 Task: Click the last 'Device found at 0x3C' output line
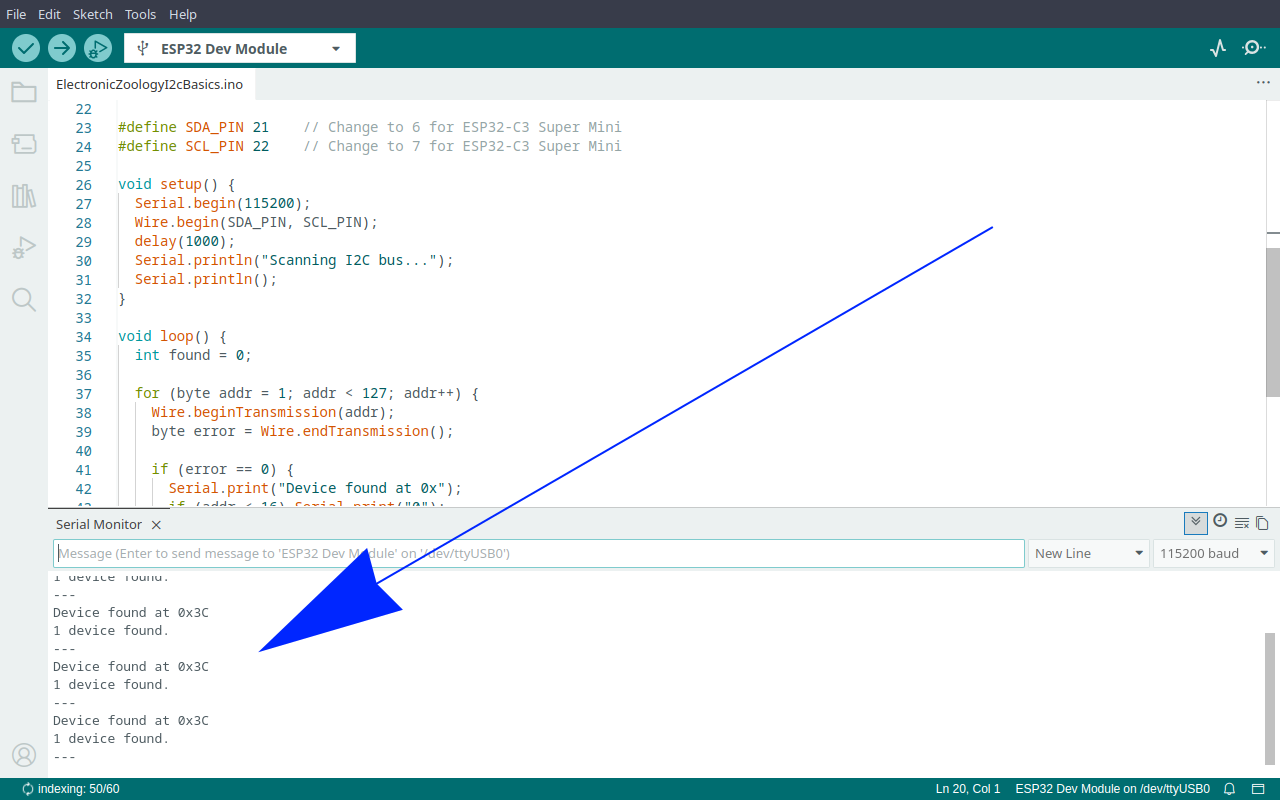pos(131,720)
